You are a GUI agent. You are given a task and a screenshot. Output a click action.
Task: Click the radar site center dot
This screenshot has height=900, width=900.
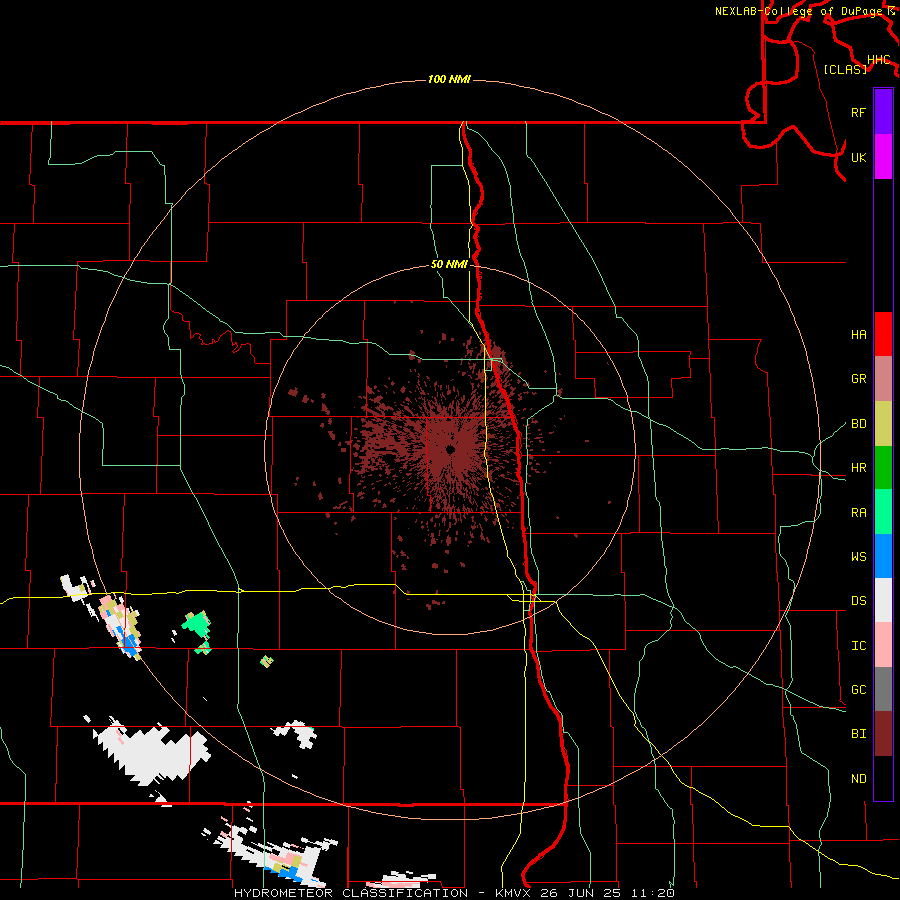(451, 450)
